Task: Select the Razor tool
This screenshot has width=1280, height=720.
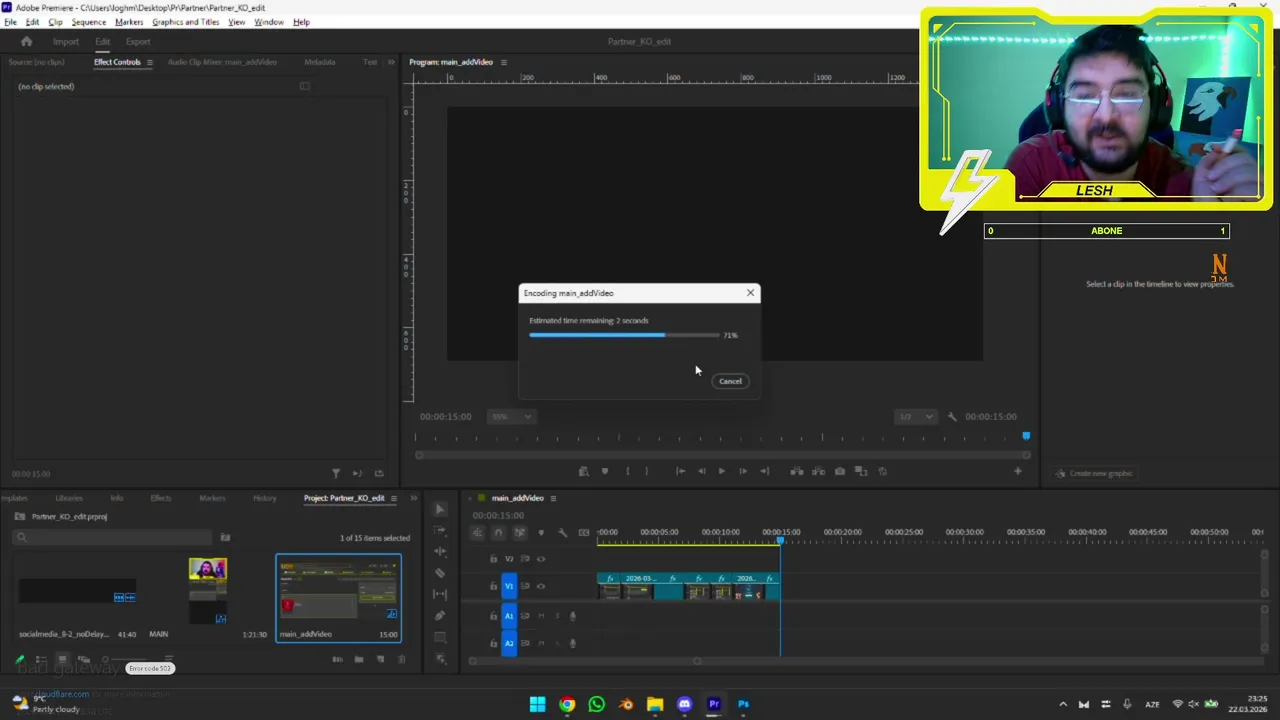Action: click(440, 573)
